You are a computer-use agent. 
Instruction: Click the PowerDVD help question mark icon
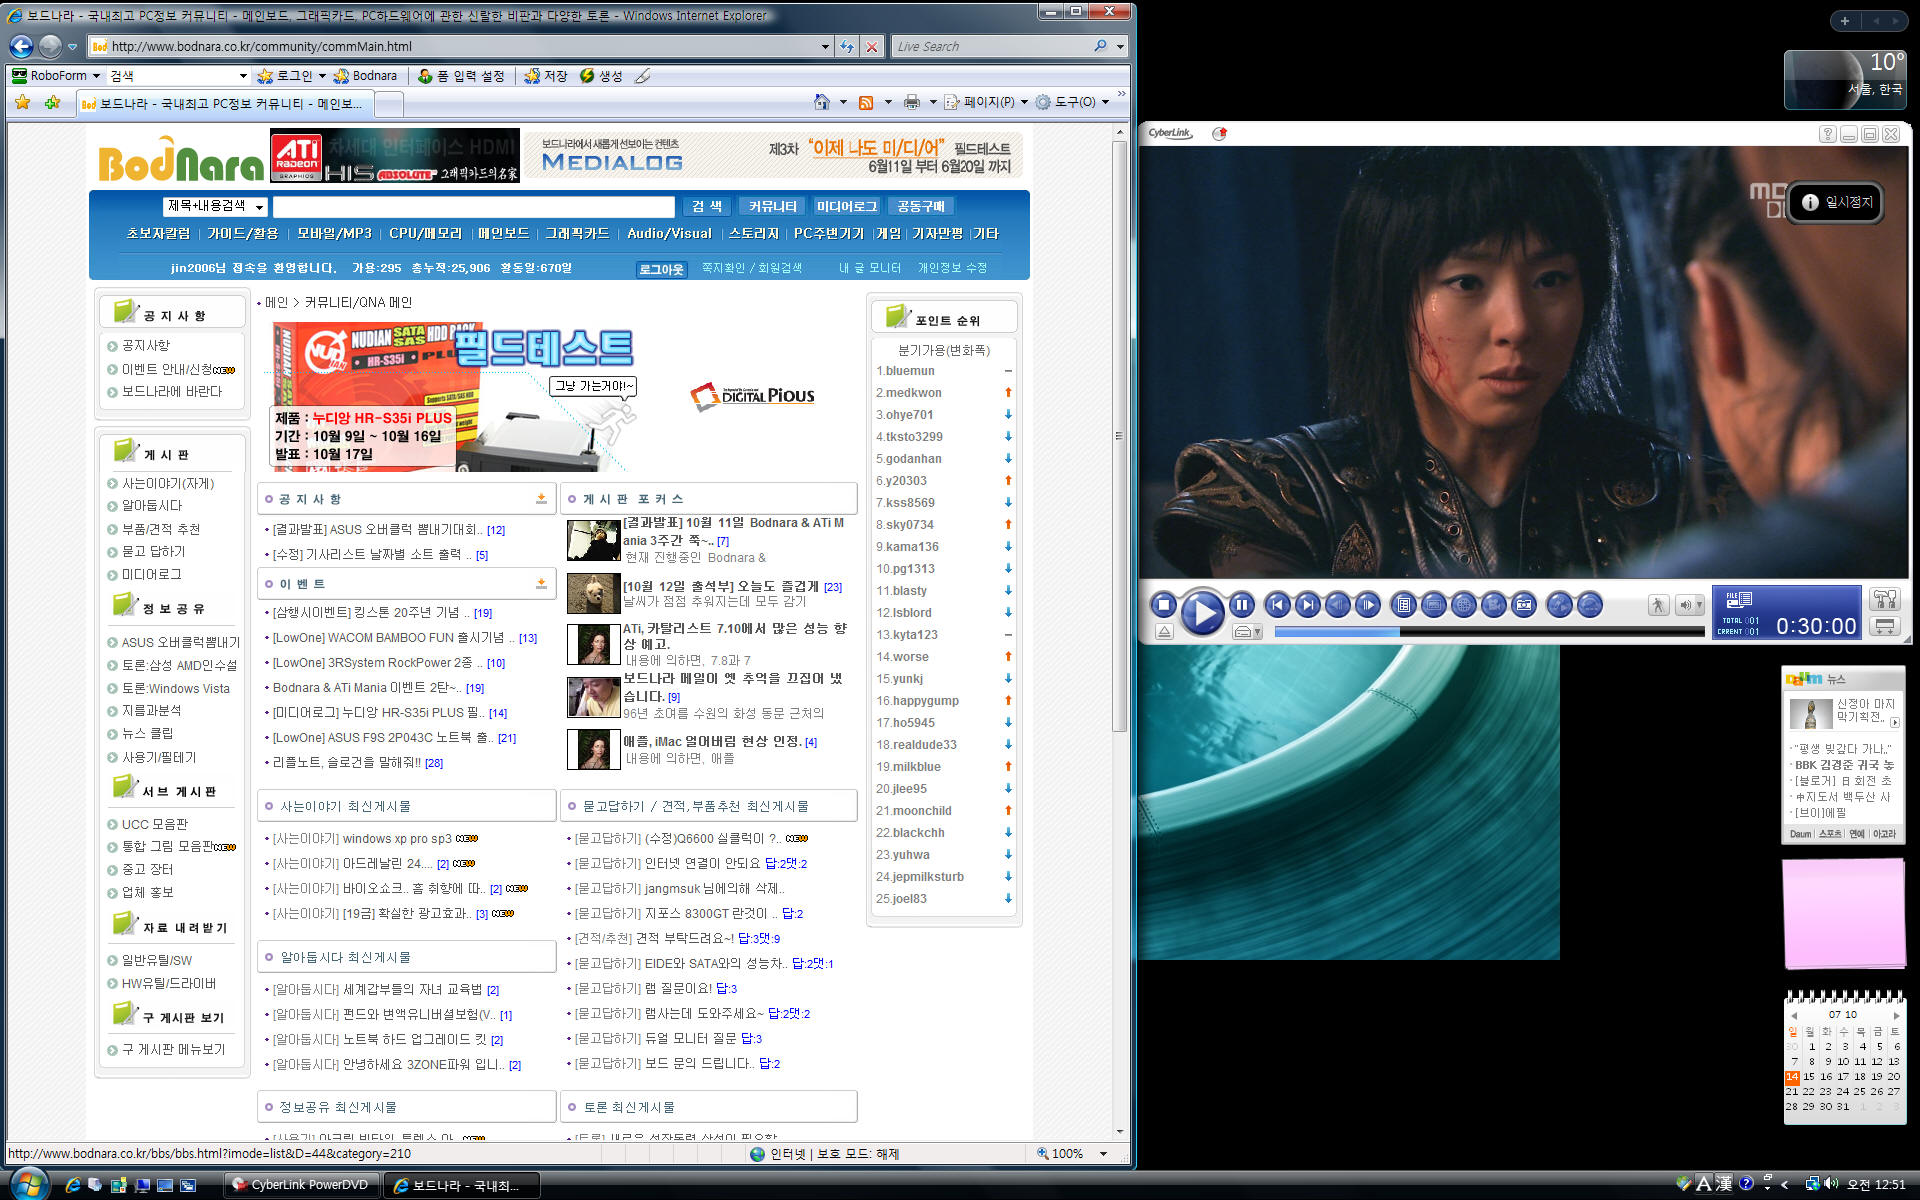(1827, 134)
